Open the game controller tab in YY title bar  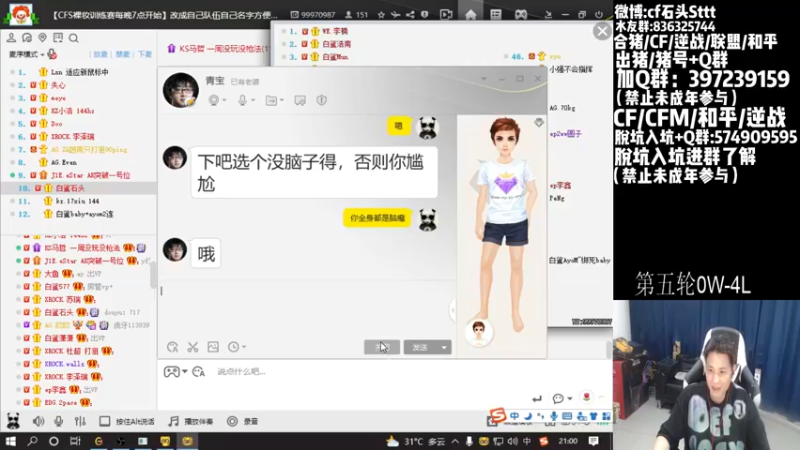click(520, 14)
